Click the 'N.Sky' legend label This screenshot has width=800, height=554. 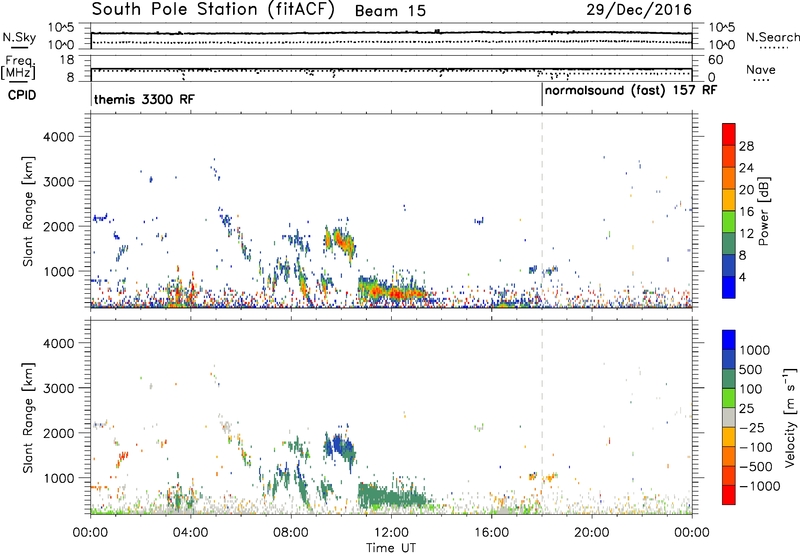point(19,37)
